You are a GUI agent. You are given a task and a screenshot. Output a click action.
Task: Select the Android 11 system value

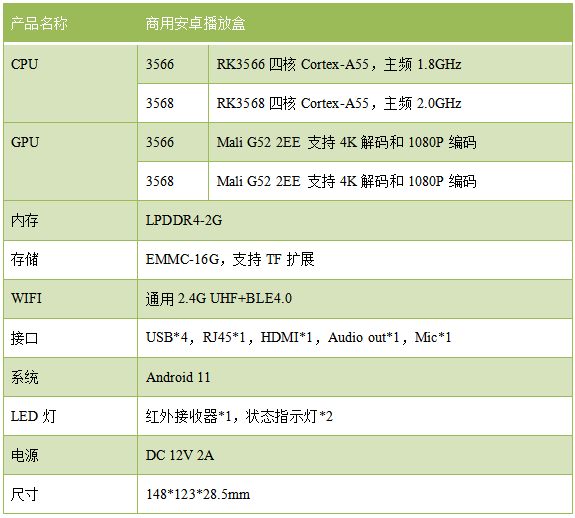pos(178,377)
